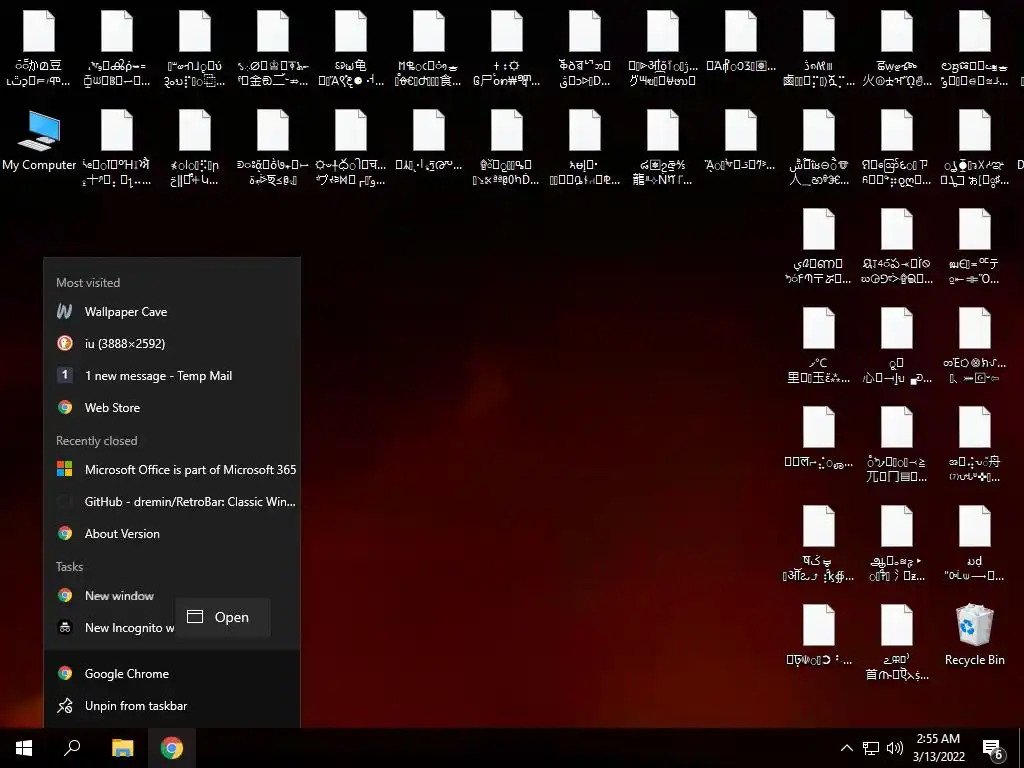The width and height of the screenshot is (1024, 768).
Task: Select the Recycle Bin desktop icon
Action: click(x=974, y=635)
